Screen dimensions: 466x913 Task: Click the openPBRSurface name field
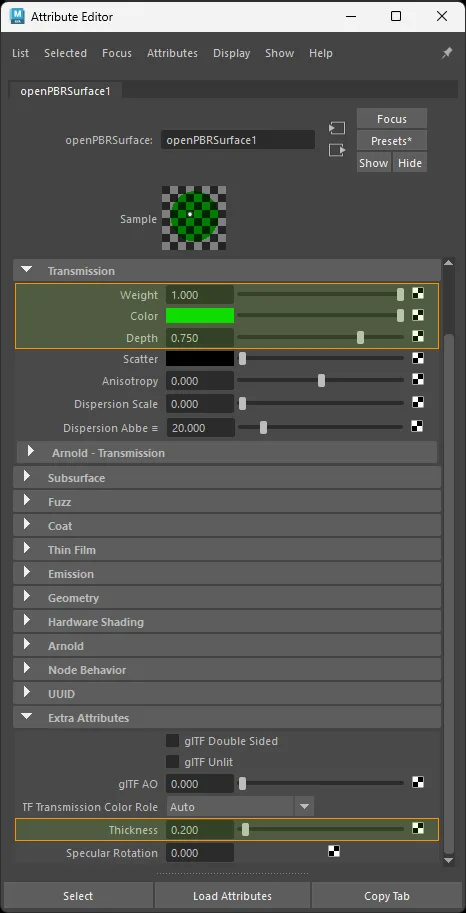(x=238, y=140)
